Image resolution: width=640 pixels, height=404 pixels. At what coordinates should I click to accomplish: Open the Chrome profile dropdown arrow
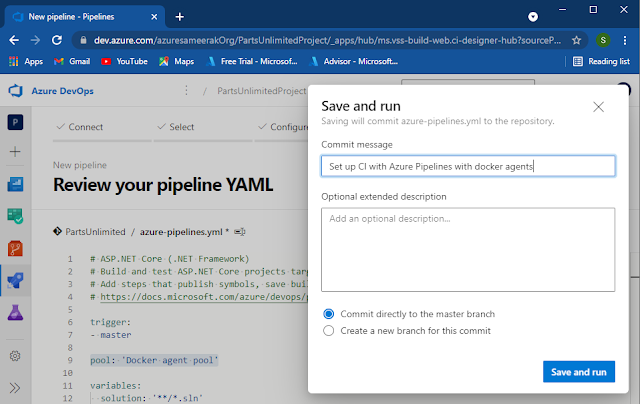533,17
